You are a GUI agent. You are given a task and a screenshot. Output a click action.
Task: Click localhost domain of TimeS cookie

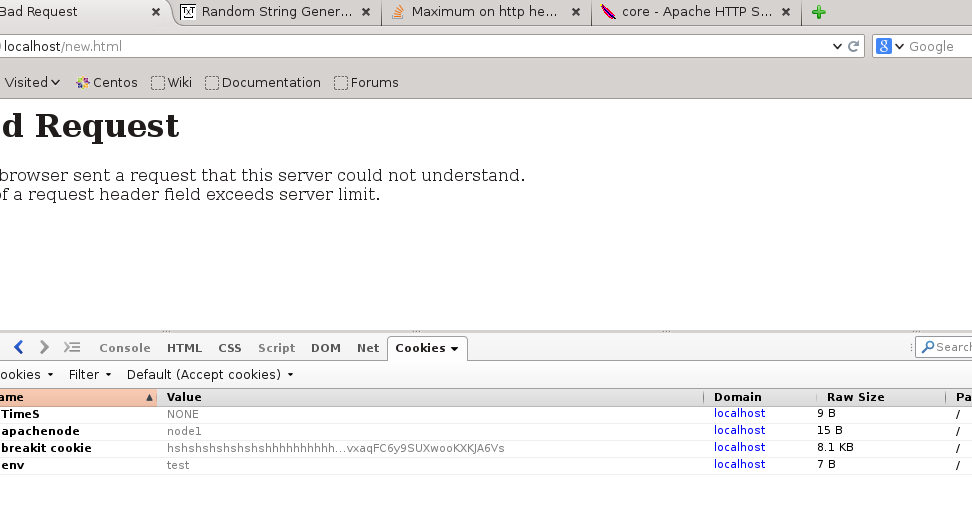(x=740, y=413)
